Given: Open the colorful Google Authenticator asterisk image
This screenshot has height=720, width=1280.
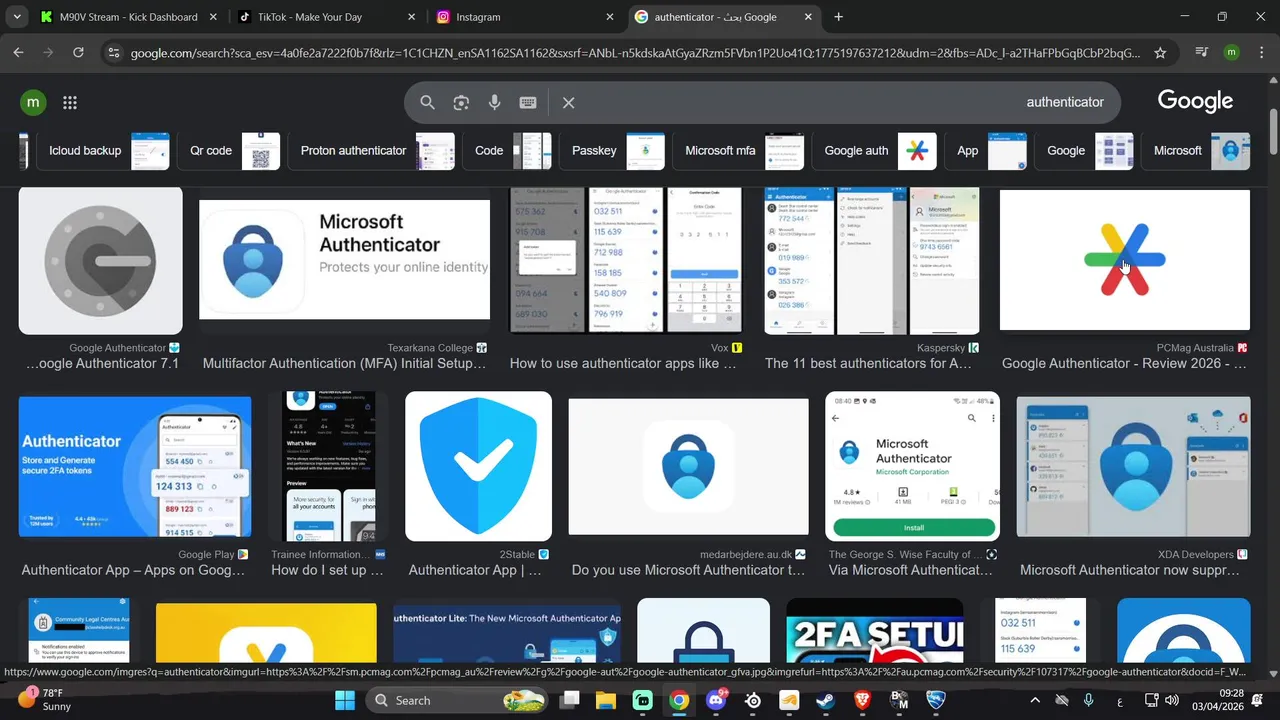Looking at the screenshot, I should [1125, 260].
